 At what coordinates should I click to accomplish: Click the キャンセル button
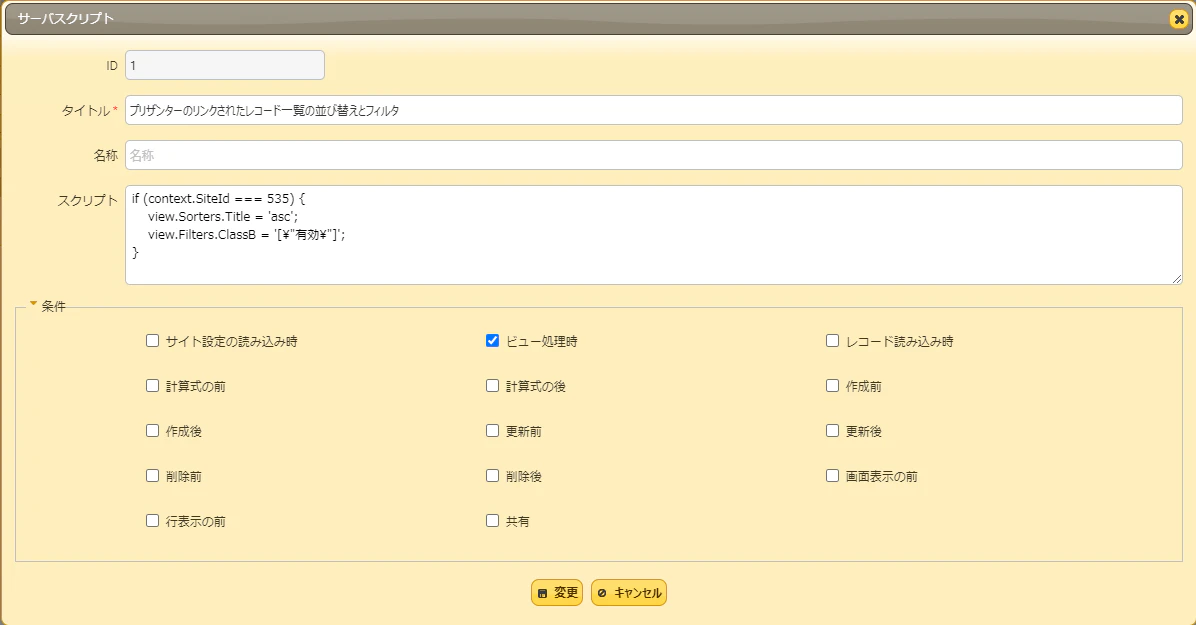pyautogui.click(x=629, y=593)
